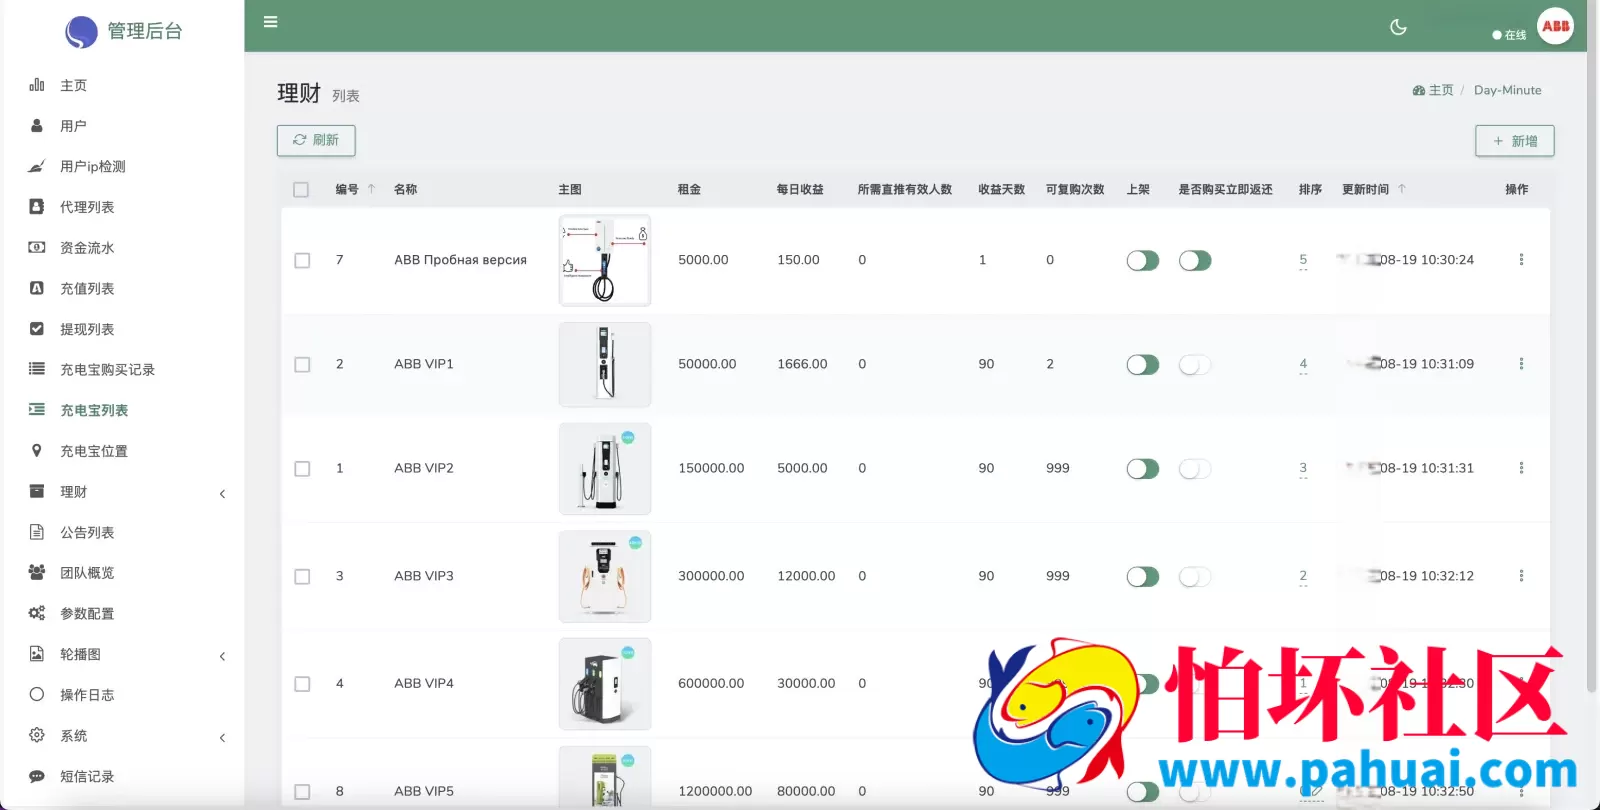
Task: Click the 管理后台 logo title
Action: click(145, 31)
